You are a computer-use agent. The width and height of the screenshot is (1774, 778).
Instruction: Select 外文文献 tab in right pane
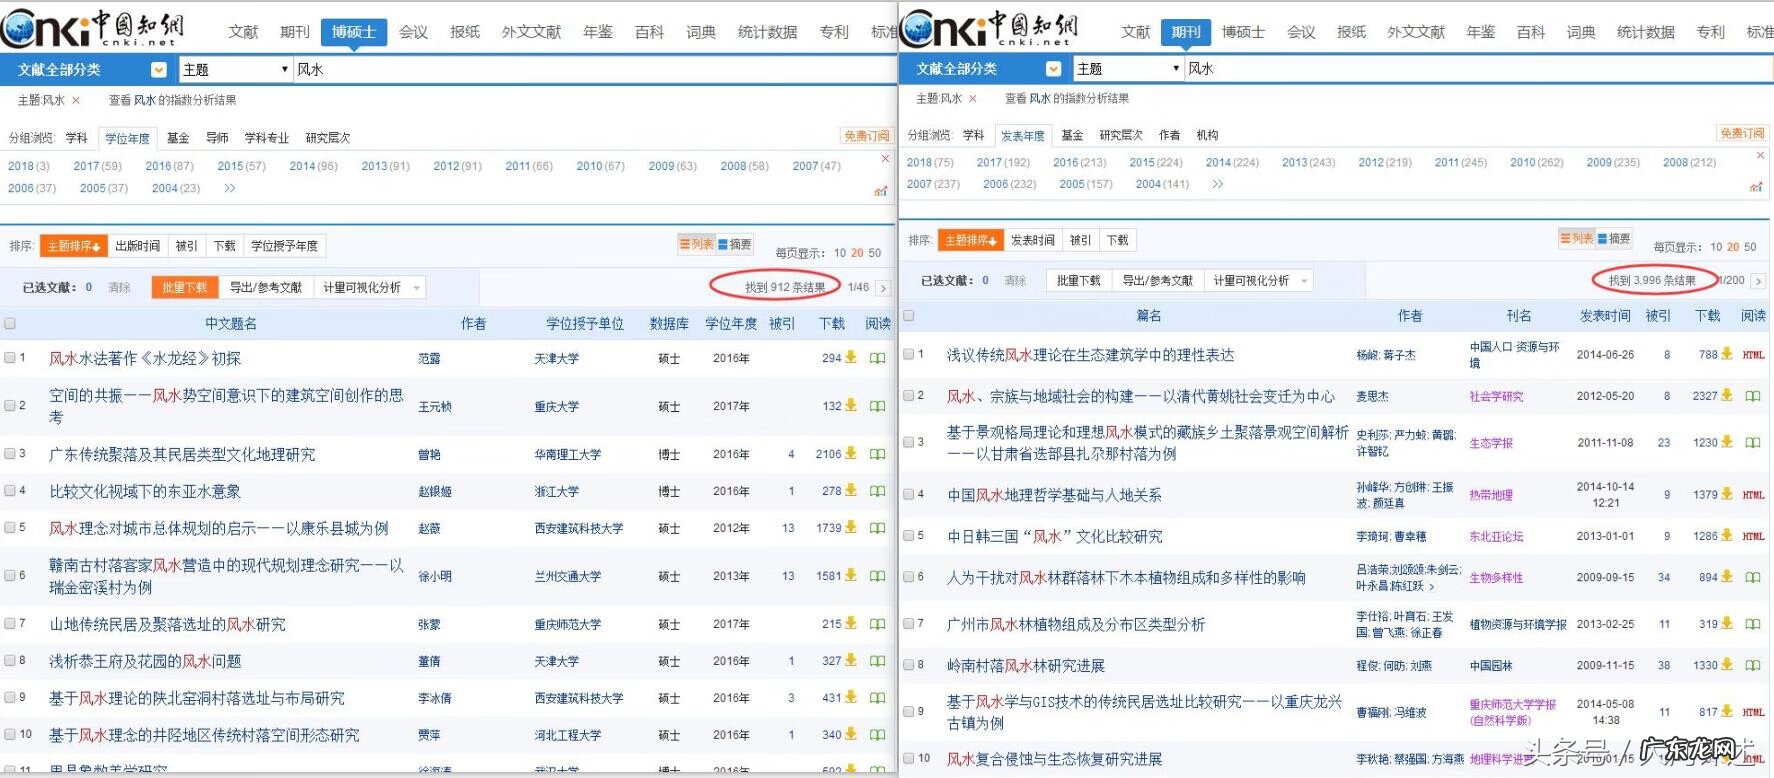click(x=1415, y=32)
